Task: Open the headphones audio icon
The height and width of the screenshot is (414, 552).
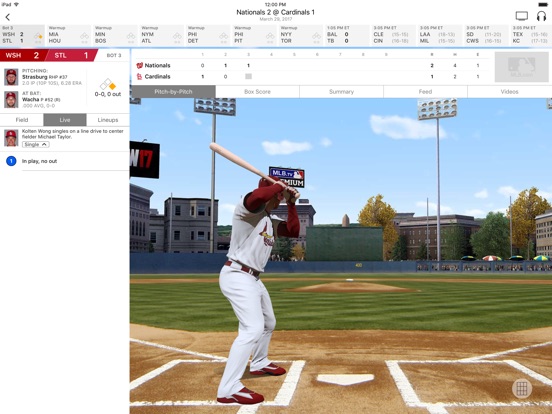Action: [541, 16]
